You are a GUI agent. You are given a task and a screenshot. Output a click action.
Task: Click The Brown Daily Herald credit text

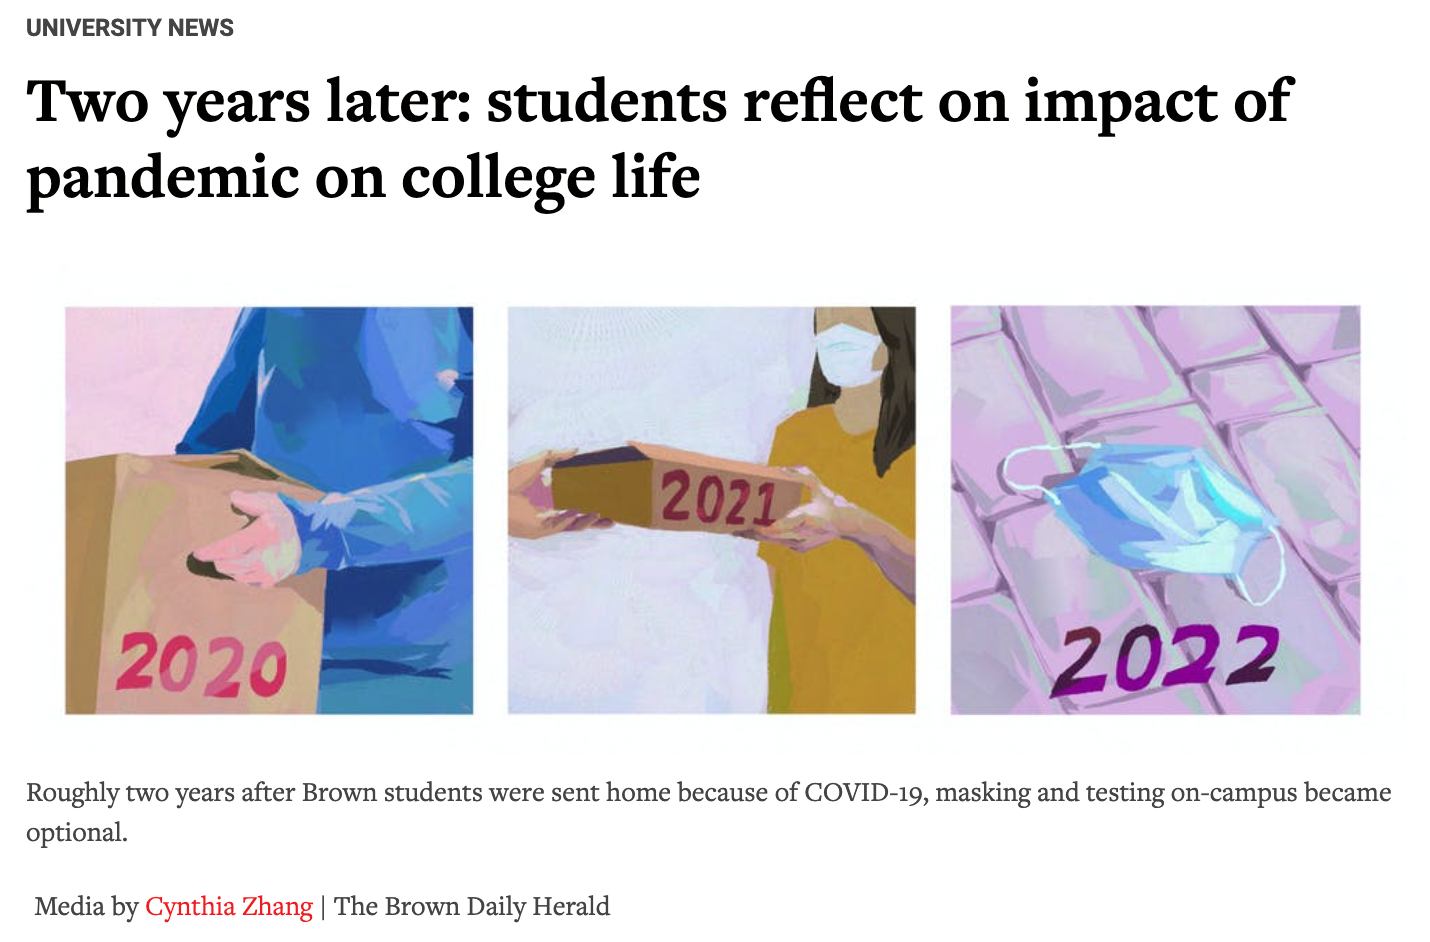472,906
